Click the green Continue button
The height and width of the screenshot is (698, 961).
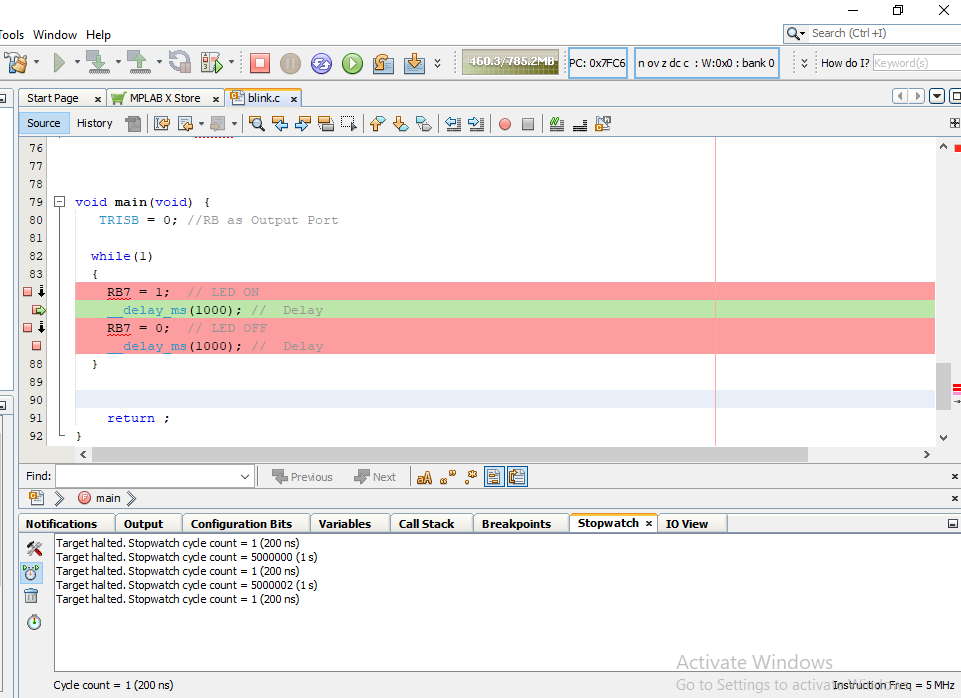click(x=352, y=63)
